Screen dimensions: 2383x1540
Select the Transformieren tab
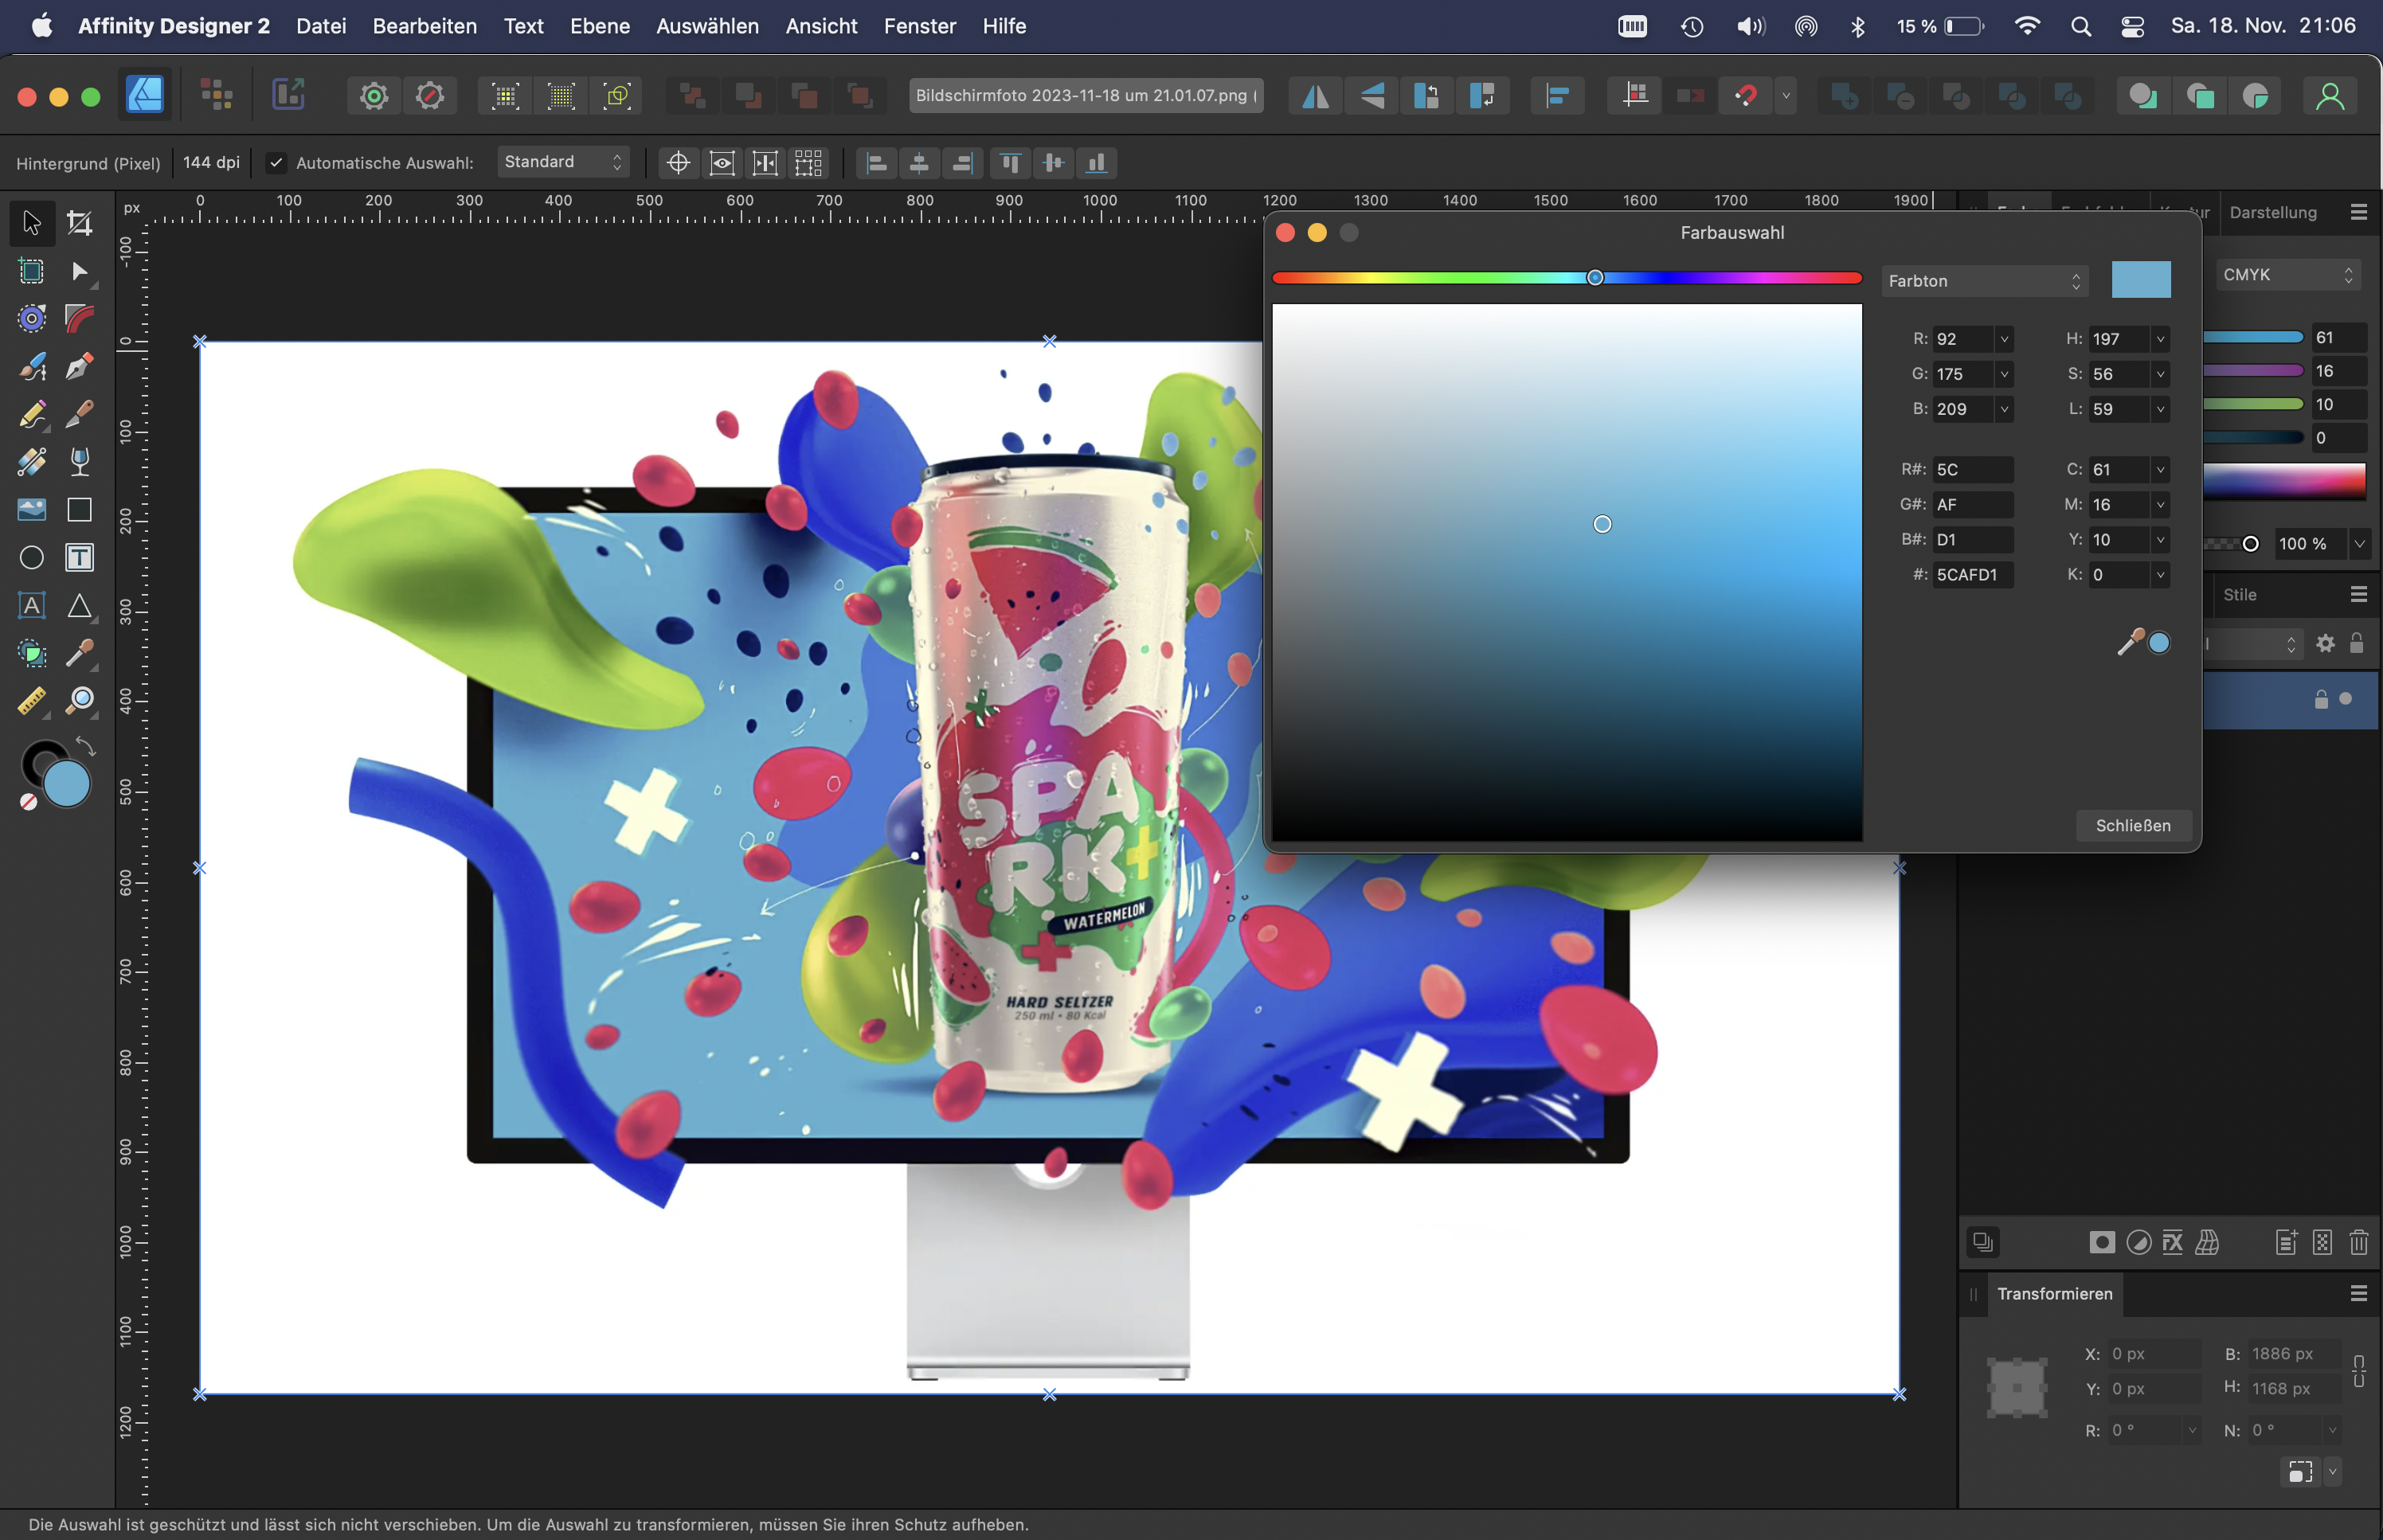click(x=2054, y=1293)
